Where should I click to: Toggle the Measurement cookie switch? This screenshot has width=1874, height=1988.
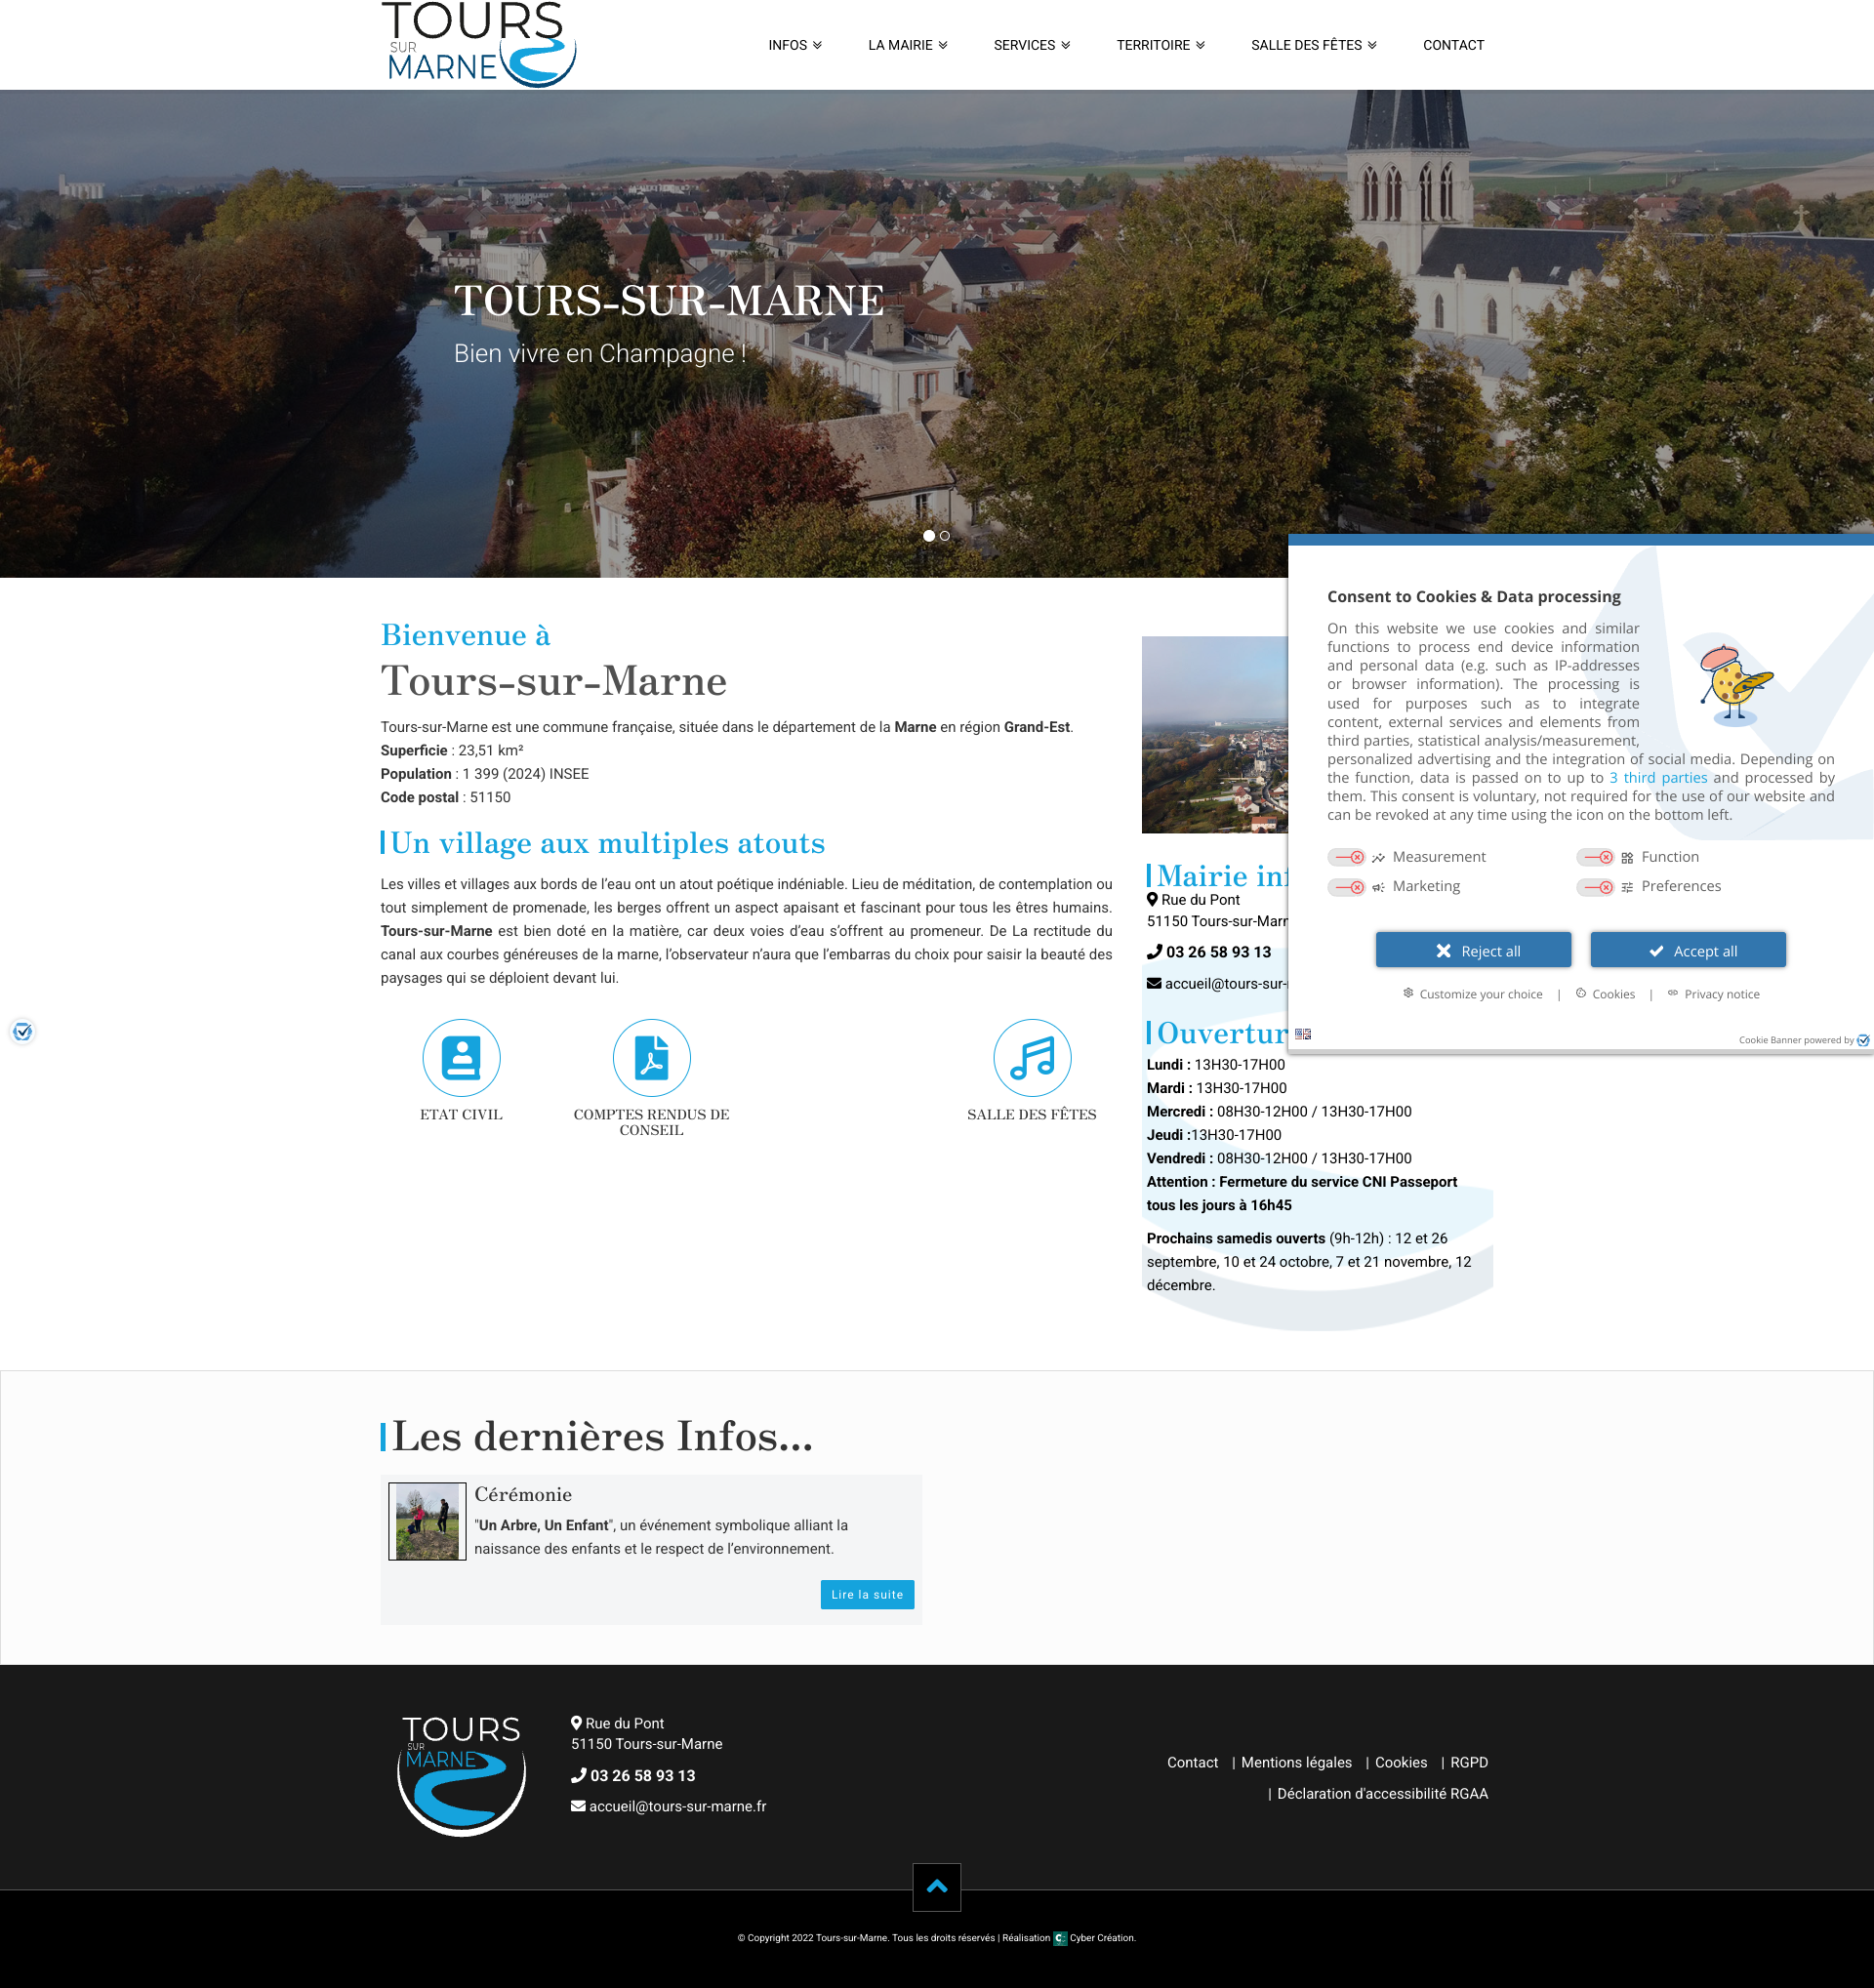coord(1346,857)
